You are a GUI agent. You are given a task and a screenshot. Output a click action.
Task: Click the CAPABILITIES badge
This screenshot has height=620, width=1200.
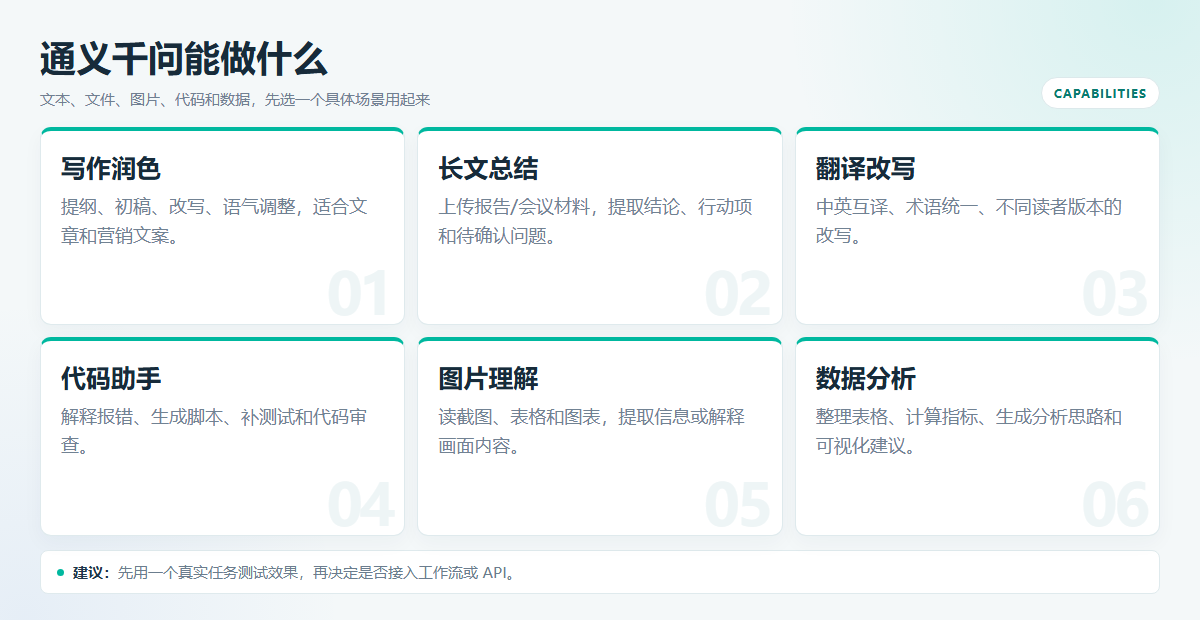tap(1100, 93)
